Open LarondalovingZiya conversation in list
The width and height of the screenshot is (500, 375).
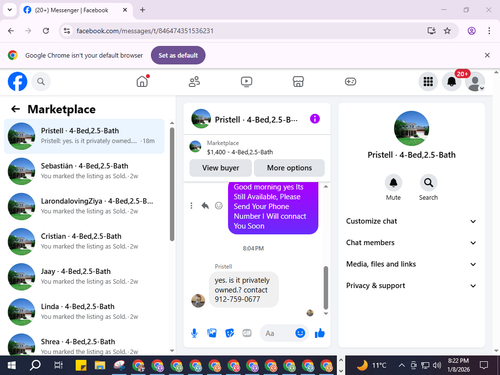(x=84, y=206)
